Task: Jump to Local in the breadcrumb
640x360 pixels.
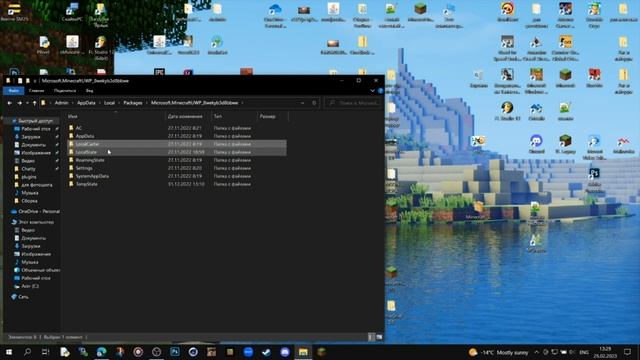Action: coord(109,103)
